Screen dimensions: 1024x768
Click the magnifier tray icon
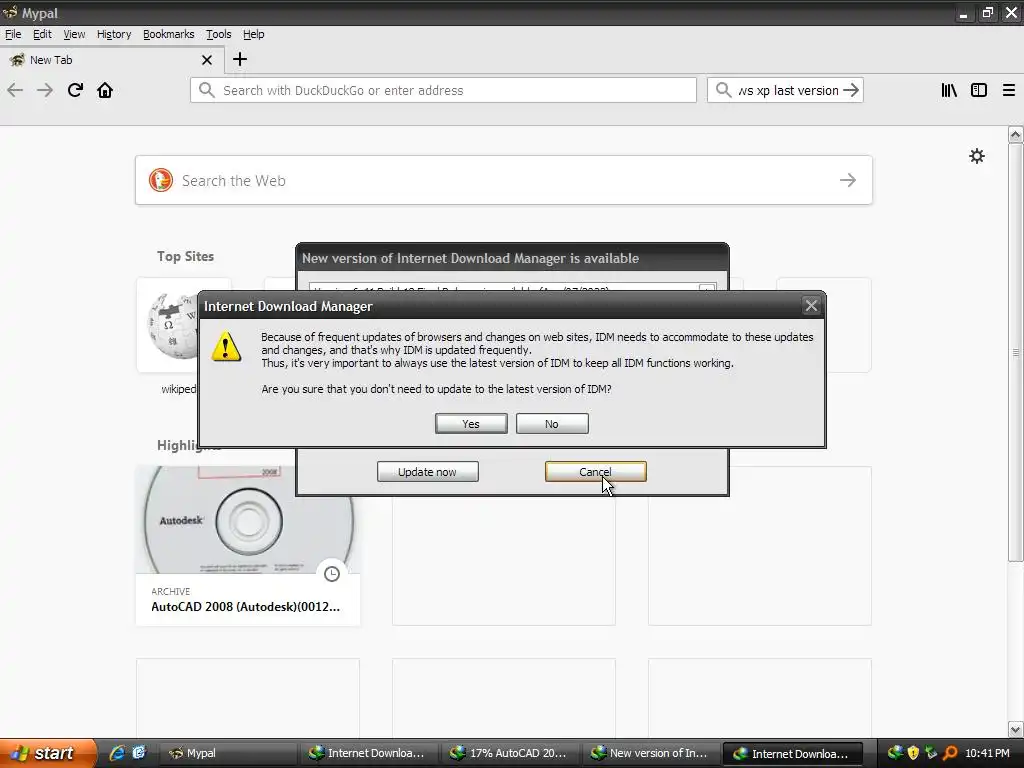coord(950,753)
